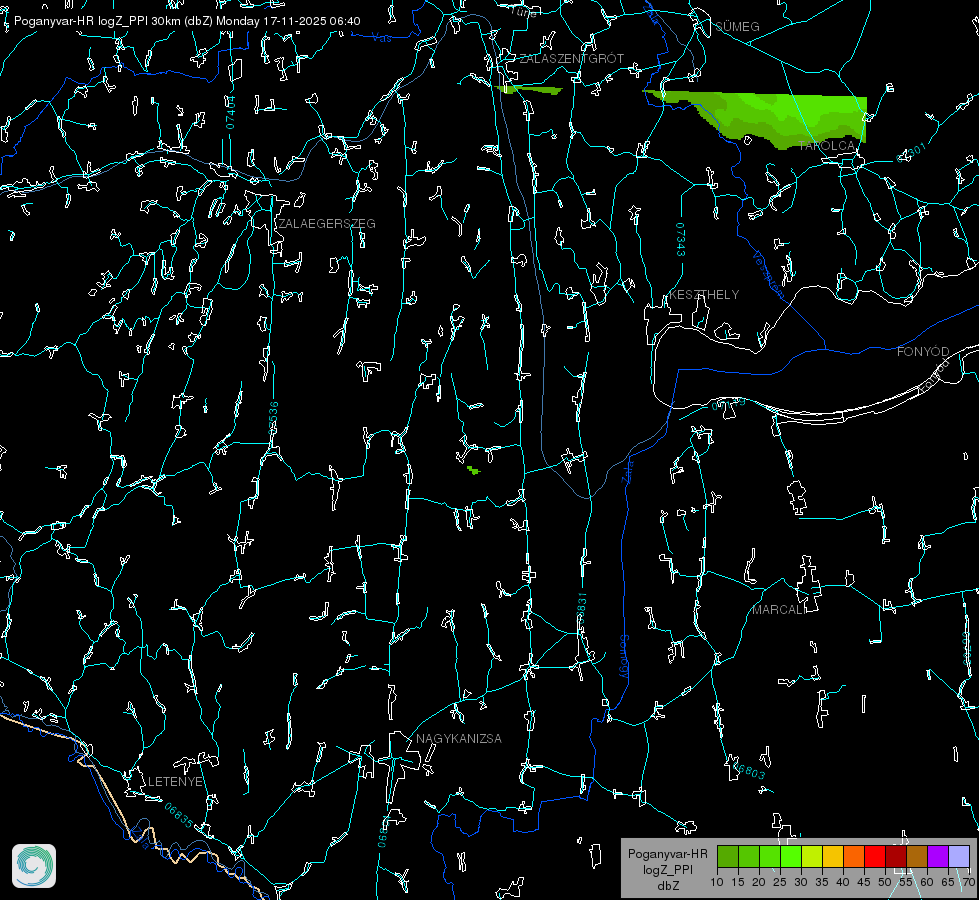Select the 55-60 dBZ brown swatch
This screenshot has height=900, width=979.
point(917,856)
